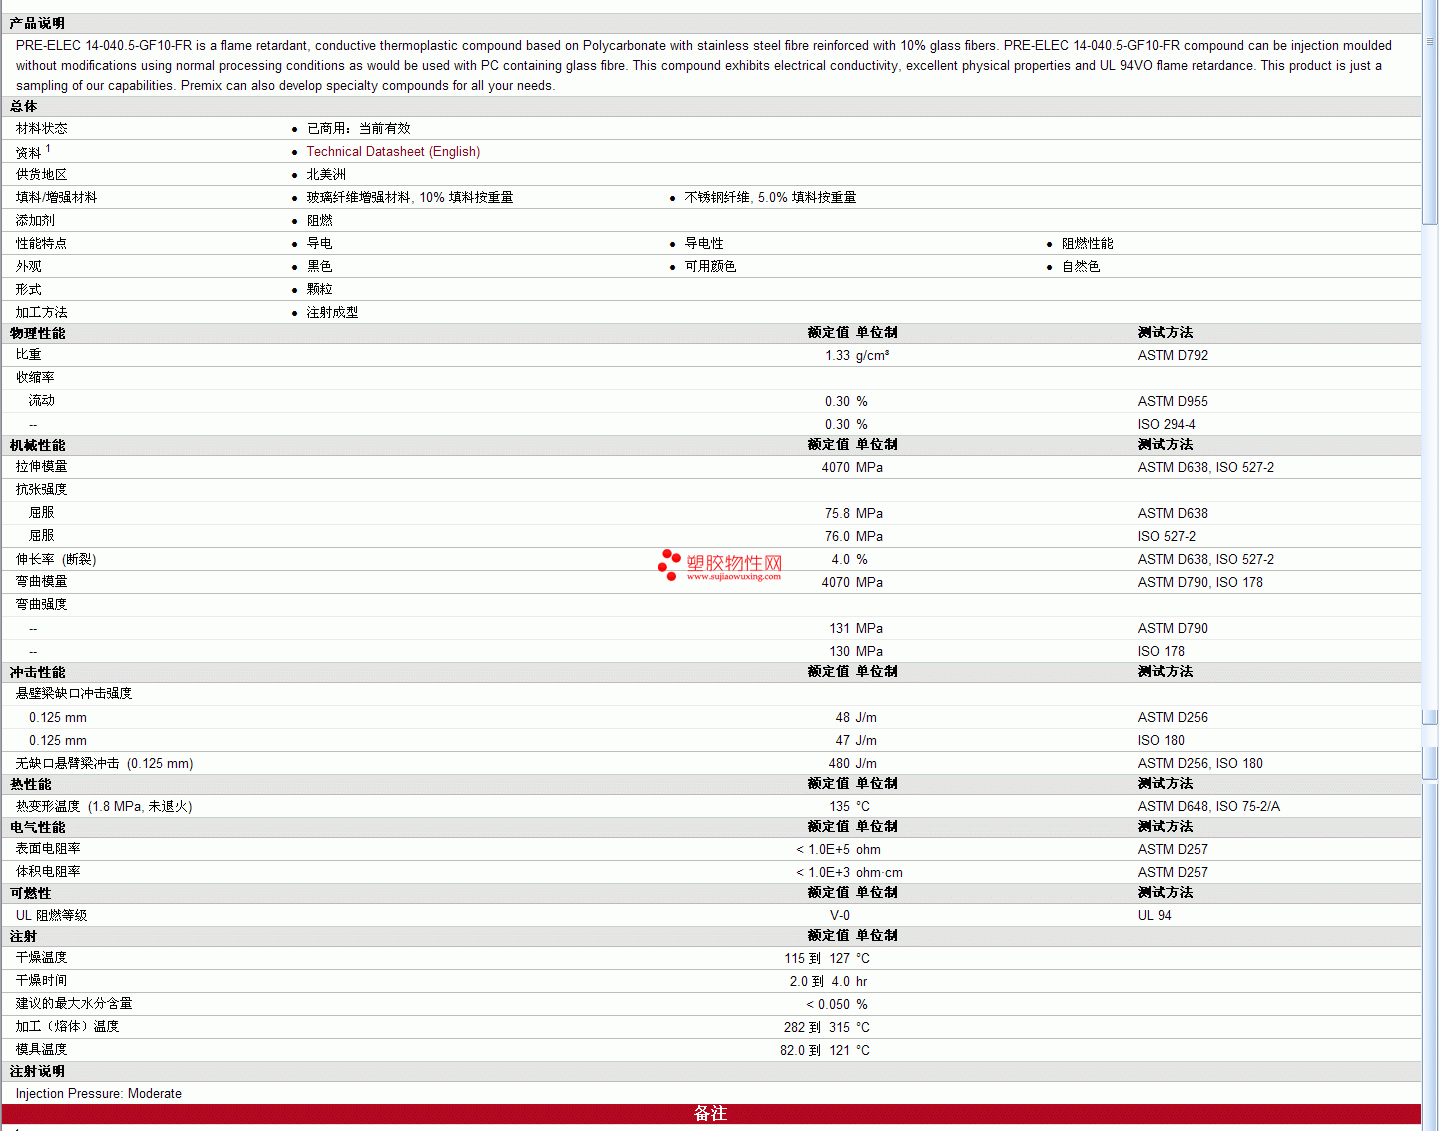
Task: Select the 阻燃性能 feature entry
Action: 1087,244
